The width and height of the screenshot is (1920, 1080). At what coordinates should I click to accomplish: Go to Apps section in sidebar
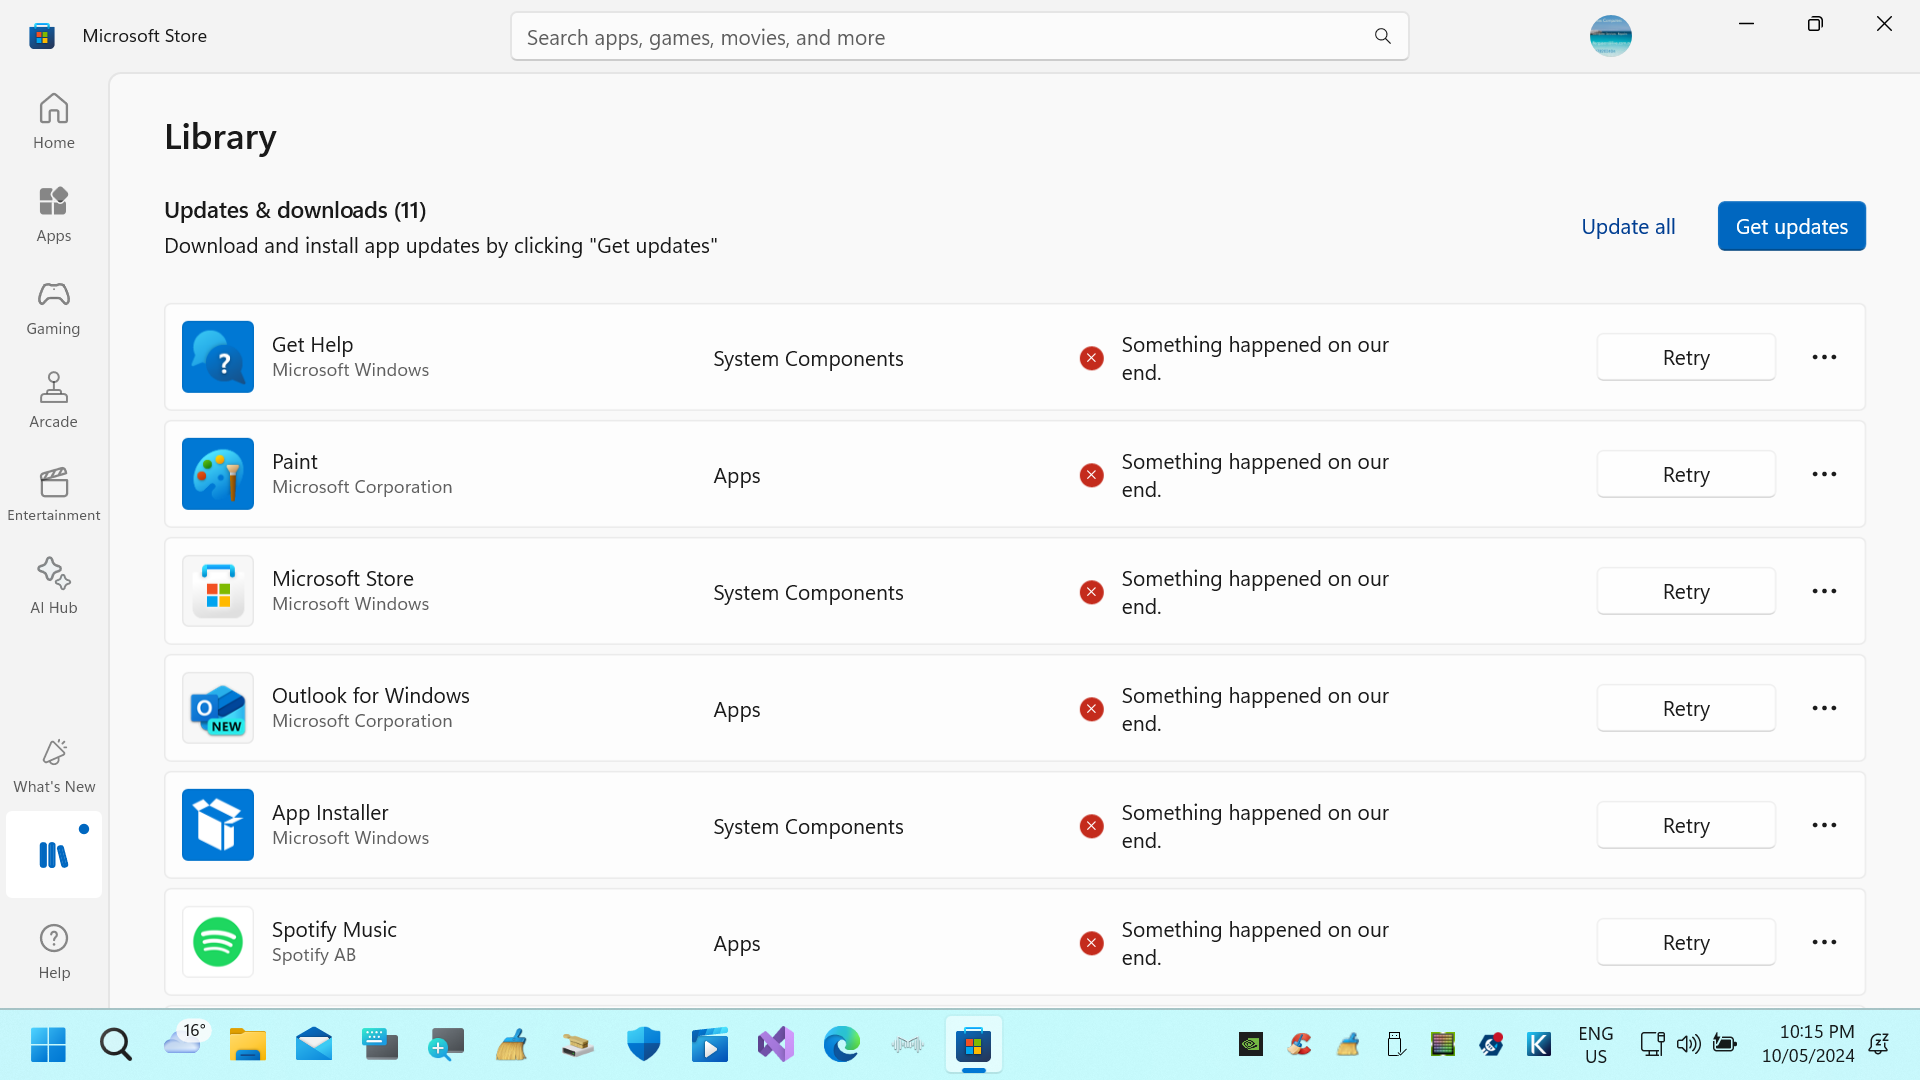pyautogui.click(x=54, y=214)
